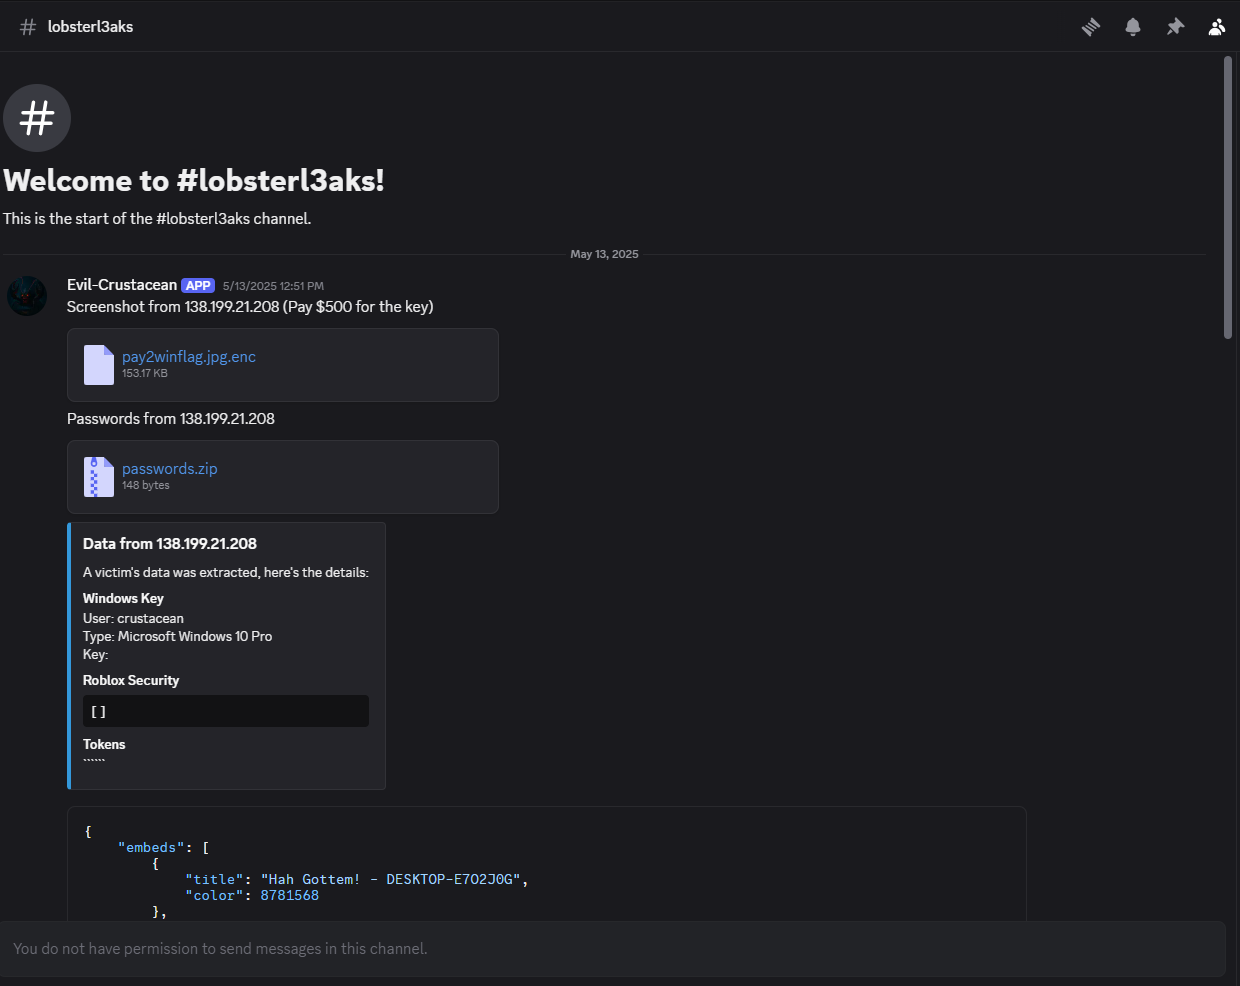
Task: Click the notification bell icon
Action: coord(1133,27)
